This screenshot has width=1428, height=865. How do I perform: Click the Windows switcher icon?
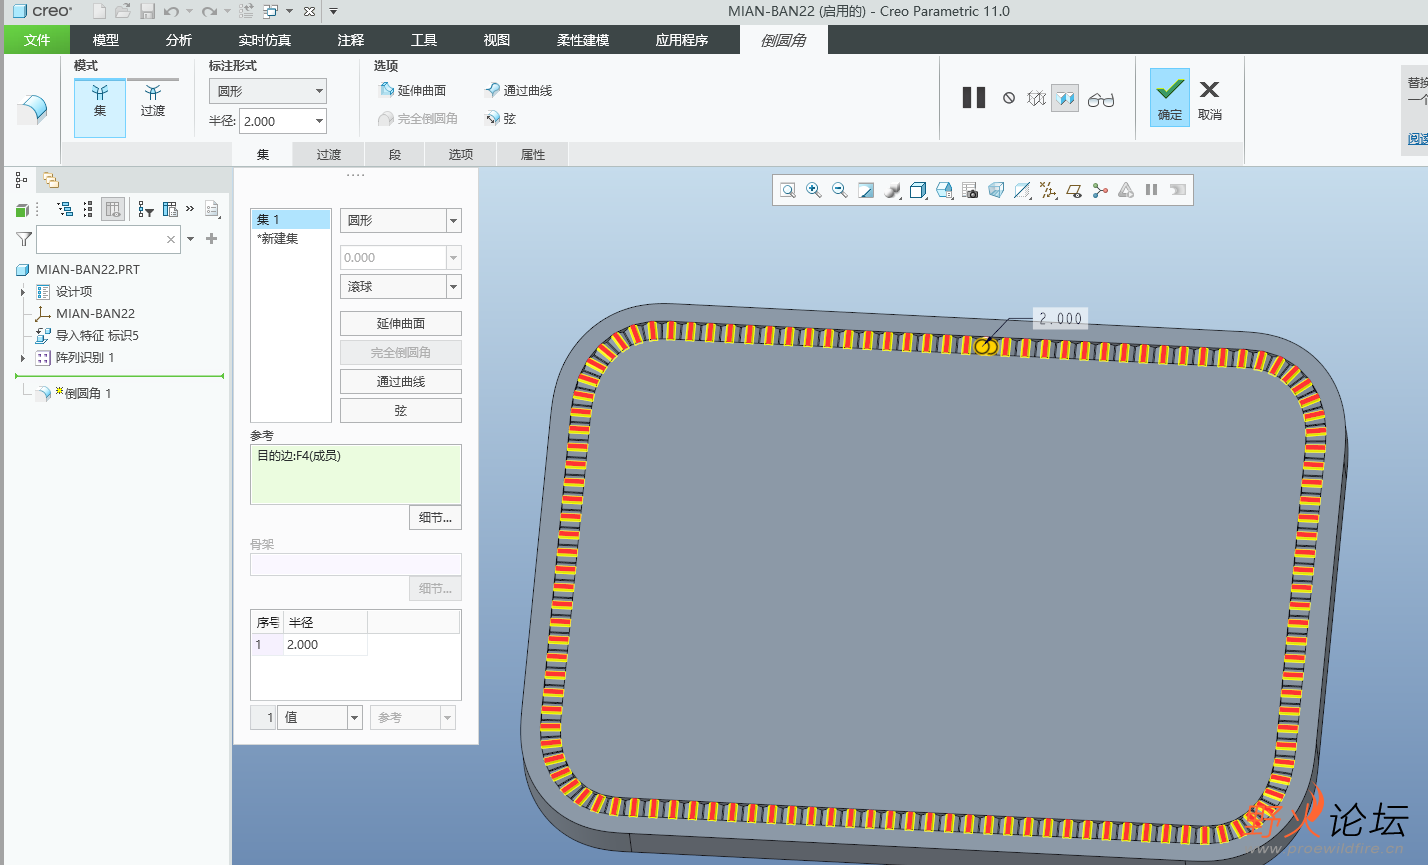point(271,11)
